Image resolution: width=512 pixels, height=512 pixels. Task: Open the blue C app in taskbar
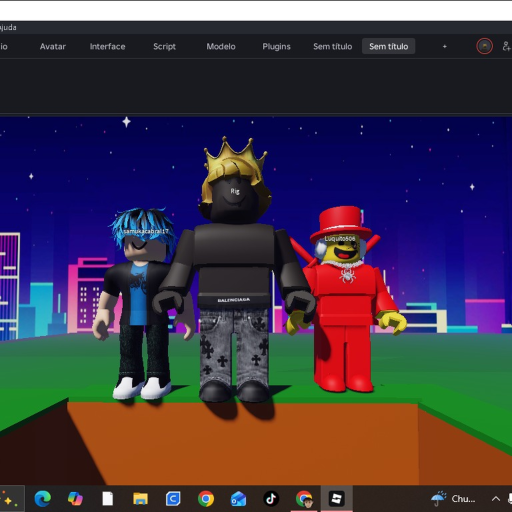tap(173, 499)
